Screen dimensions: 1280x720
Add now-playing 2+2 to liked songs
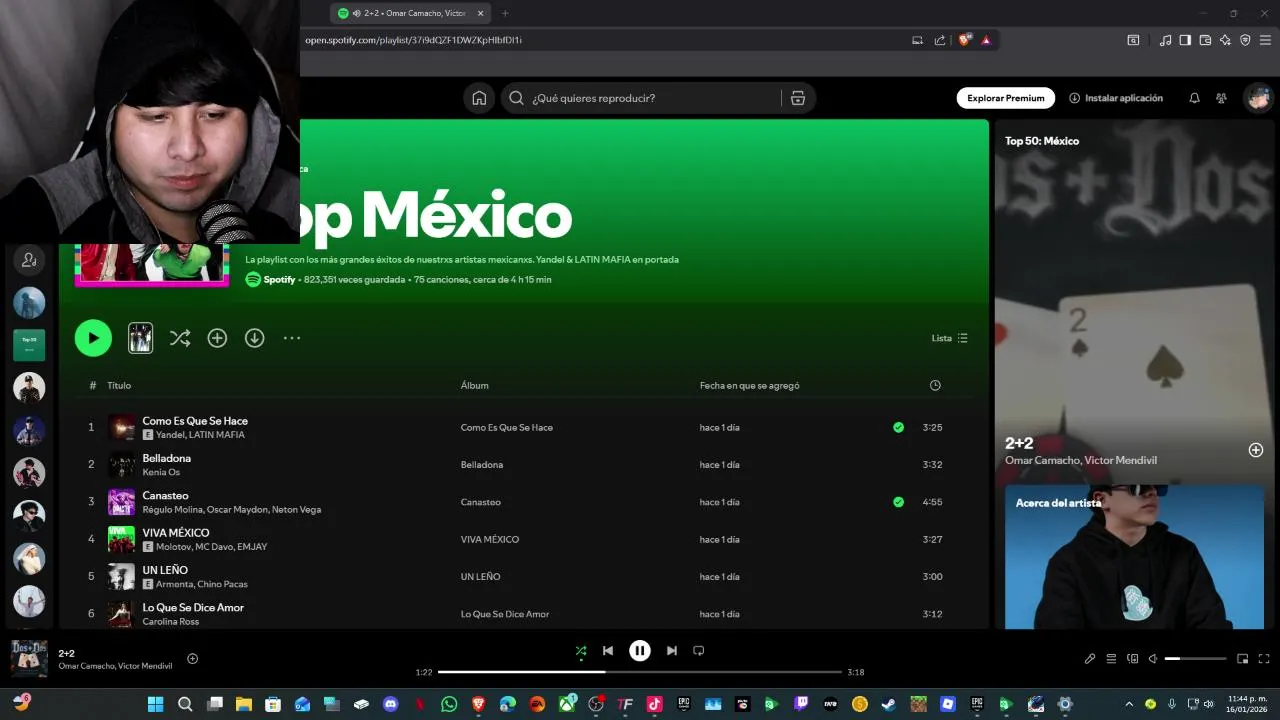193,658
